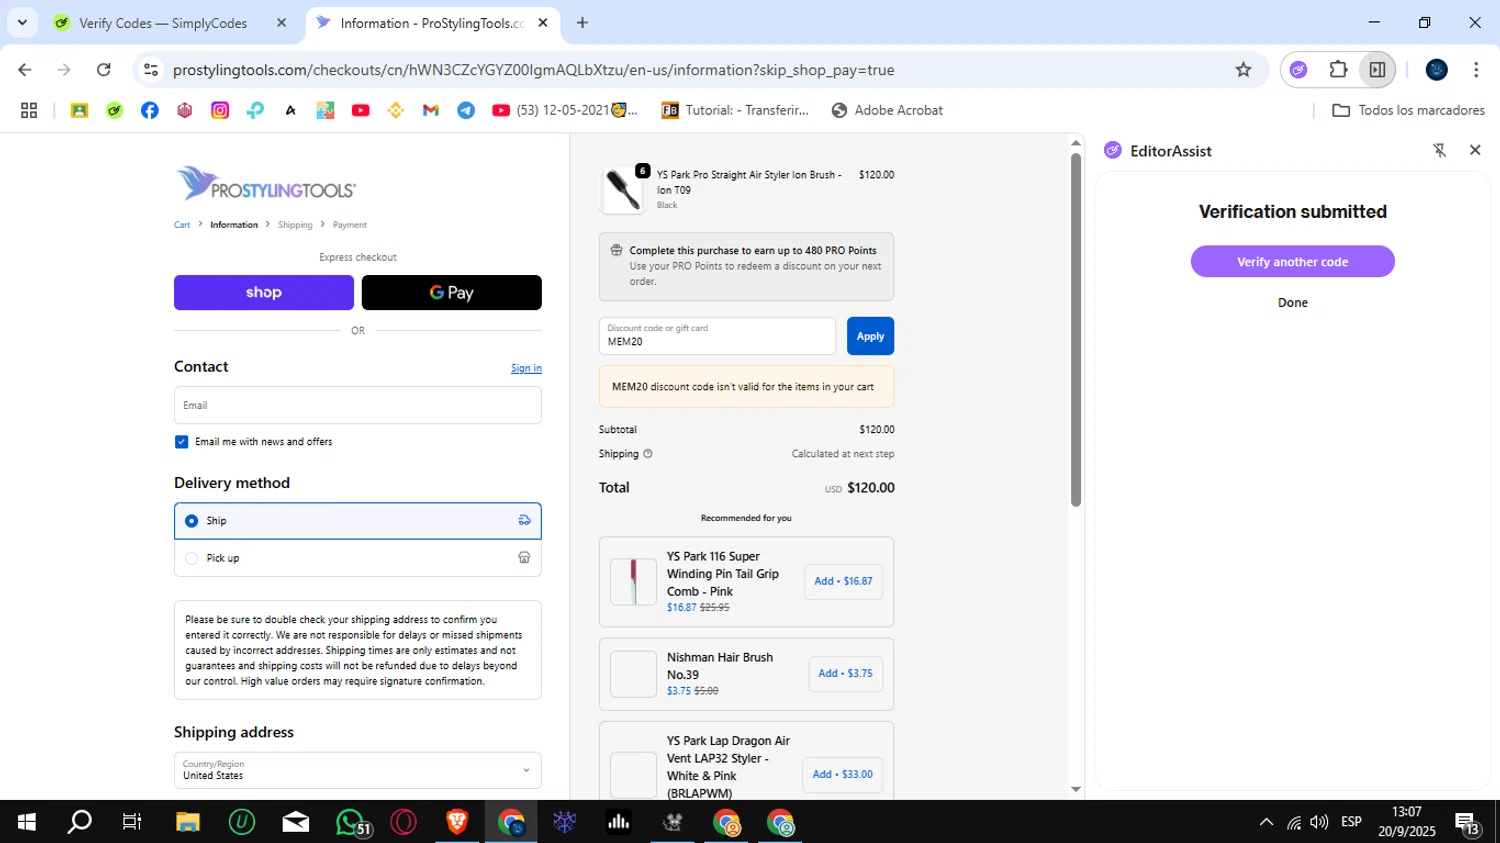Show hidden system tray icons

point(1266,822)
